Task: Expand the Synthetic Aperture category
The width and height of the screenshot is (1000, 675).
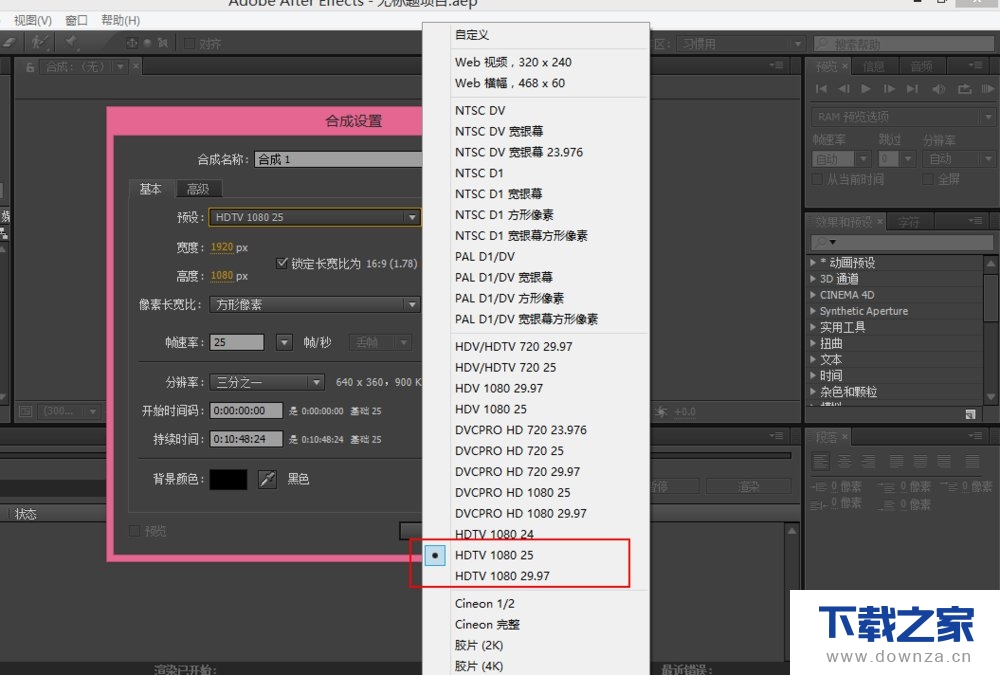Action: [x=813, y=311]
